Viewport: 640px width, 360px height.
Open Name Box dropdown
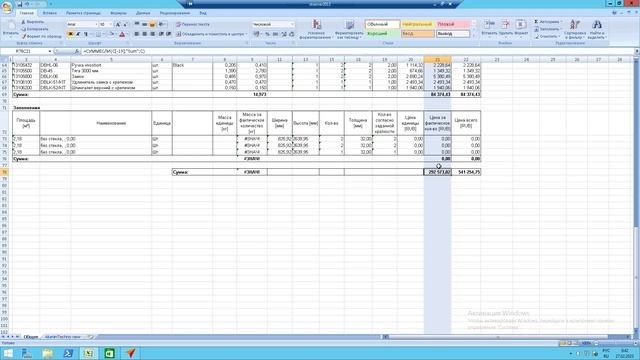coord(49,51)
